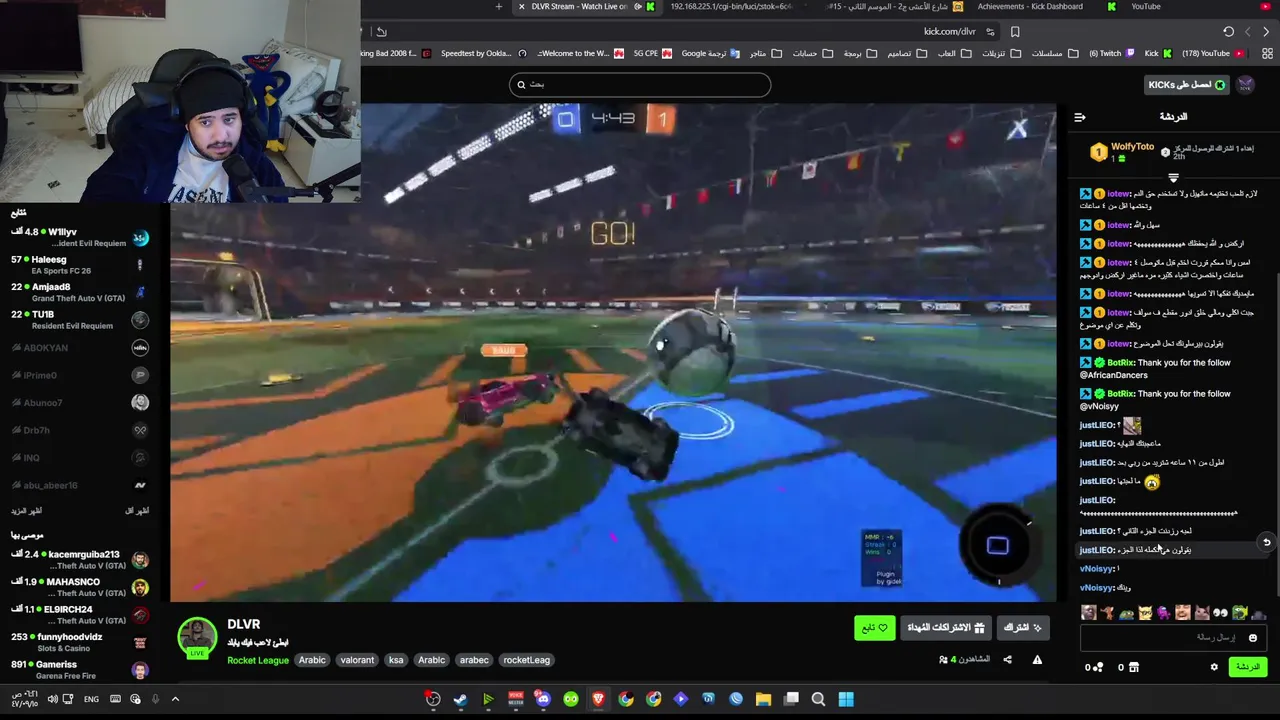Open the W1llyv channel in sidebar
The width and height of the screenshot is (1280, 720).
pyautogui.click(x=80, y=237)
